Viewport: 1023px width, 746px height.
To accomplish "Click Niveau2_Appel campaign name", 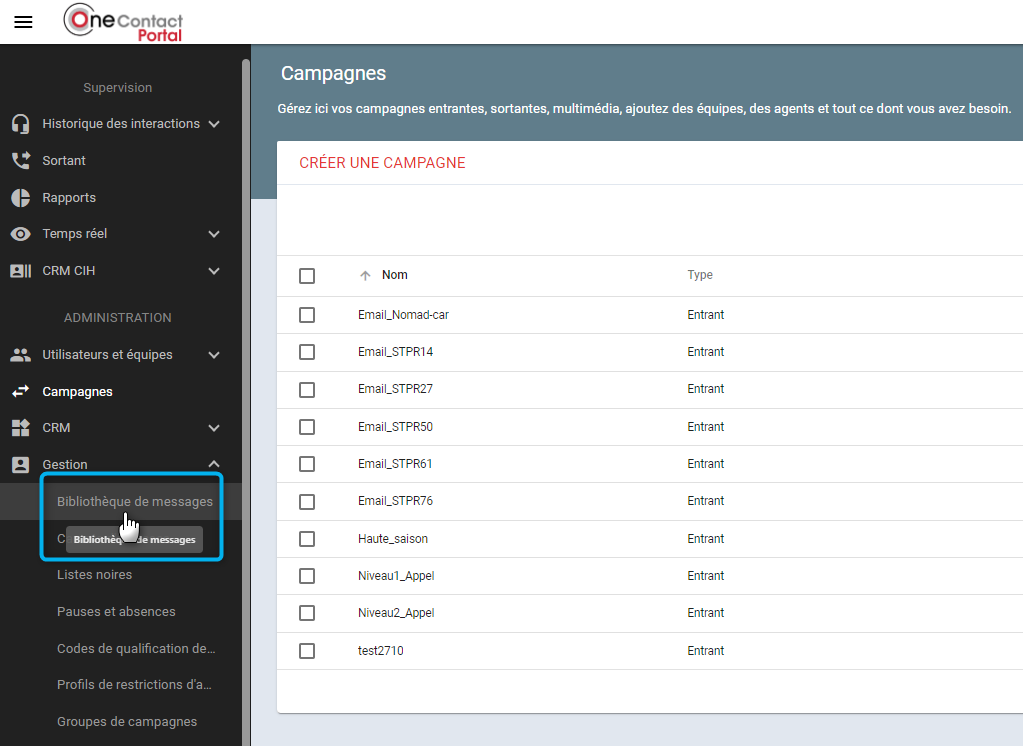I will (396, 613).
